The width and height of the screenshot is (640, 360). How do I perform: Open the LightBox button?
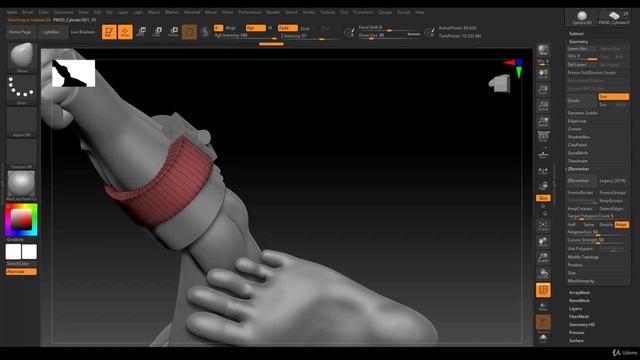pos(51,32)
